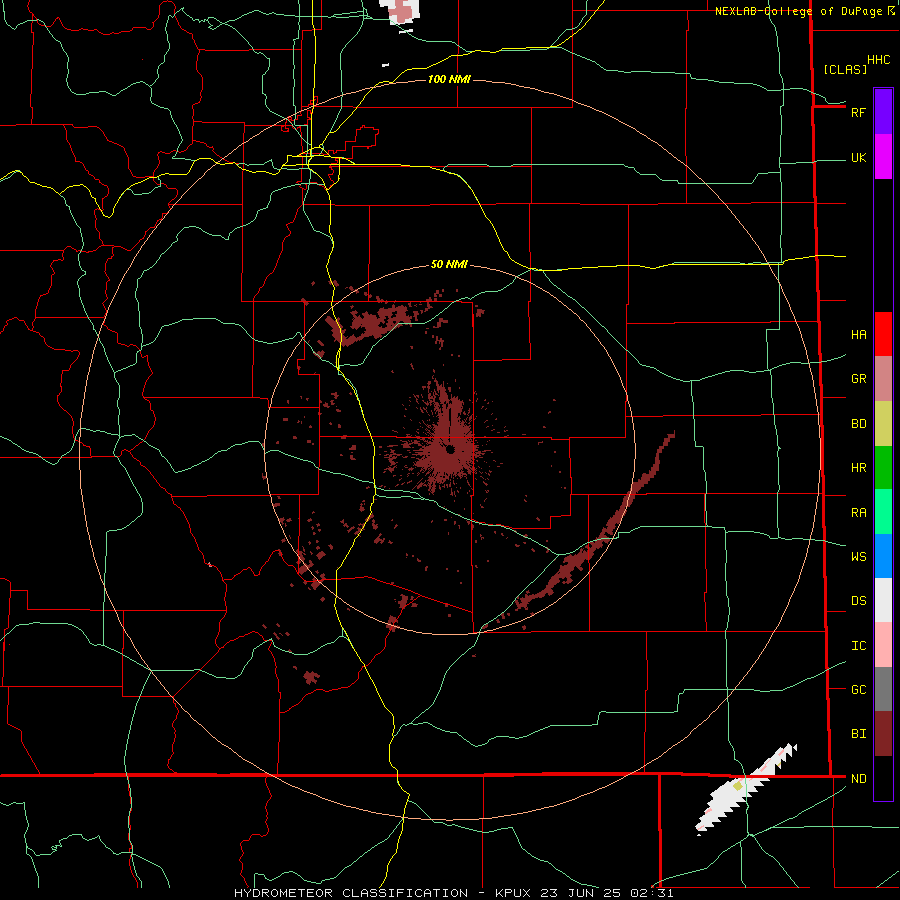Click the HR legend label
The image size is (900, 900).
[858, 468]
